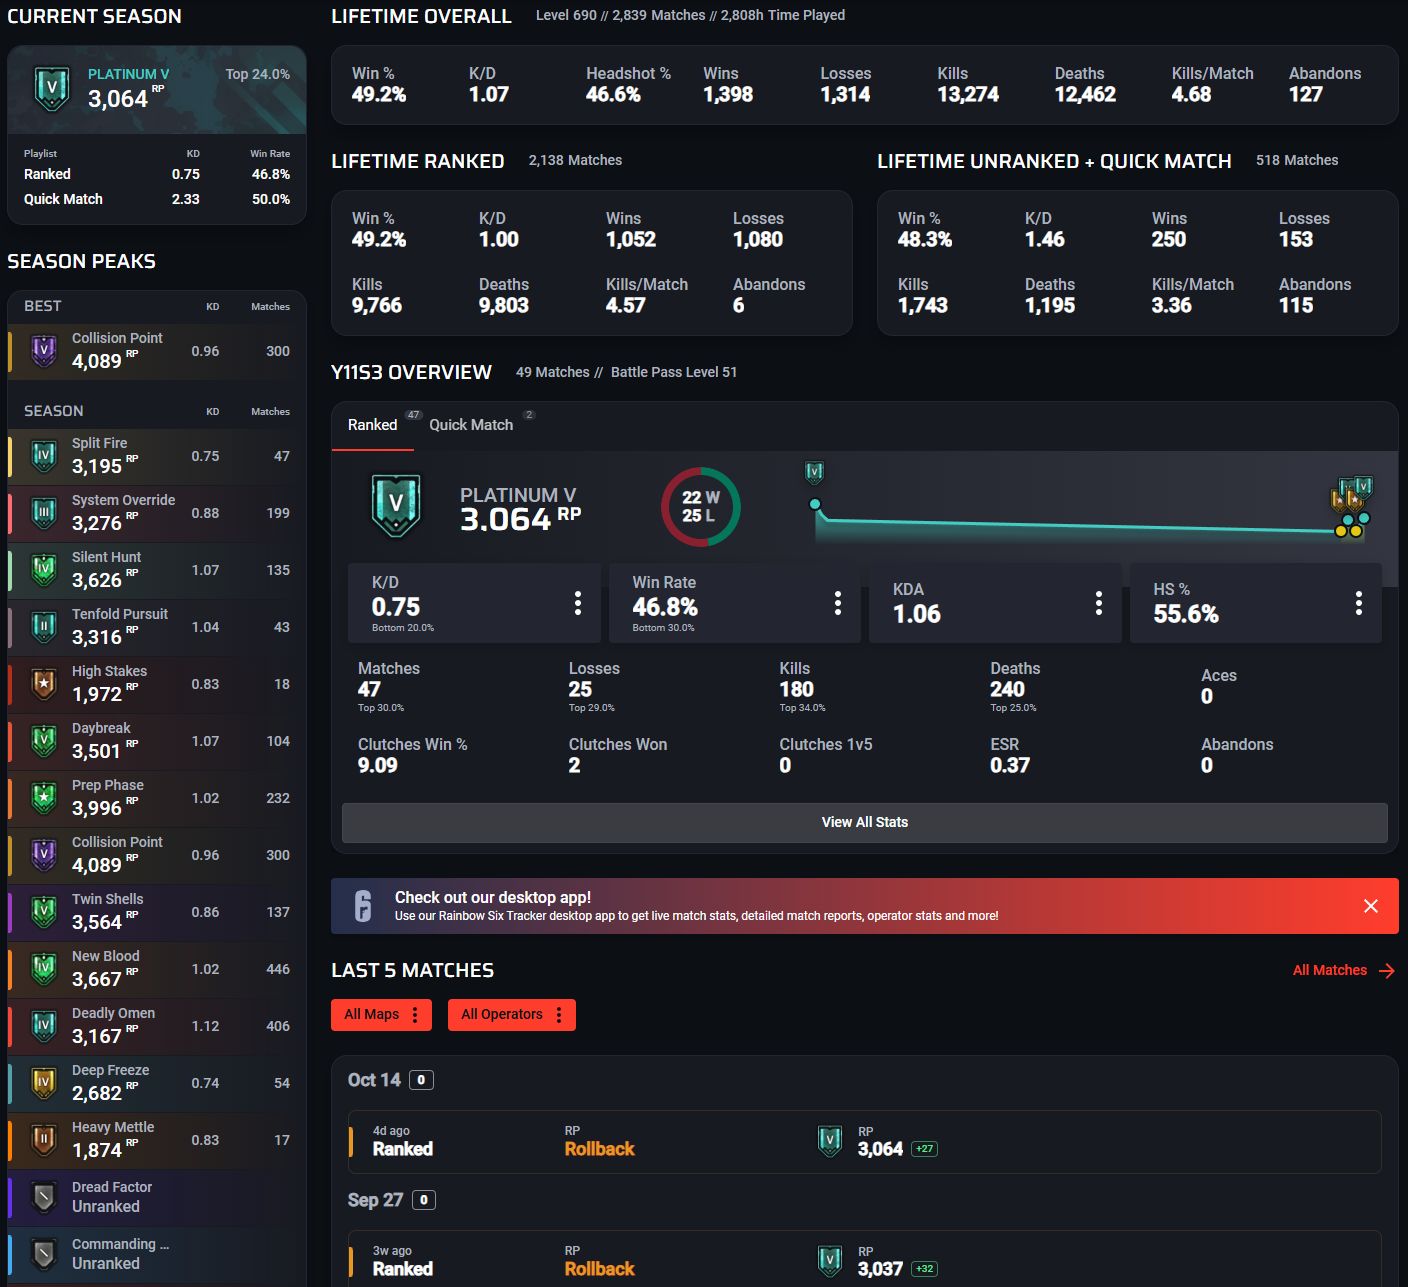Click the Sep 27 match count badge
This screenshot has width=1408, height=1287.
point(424,1200)
